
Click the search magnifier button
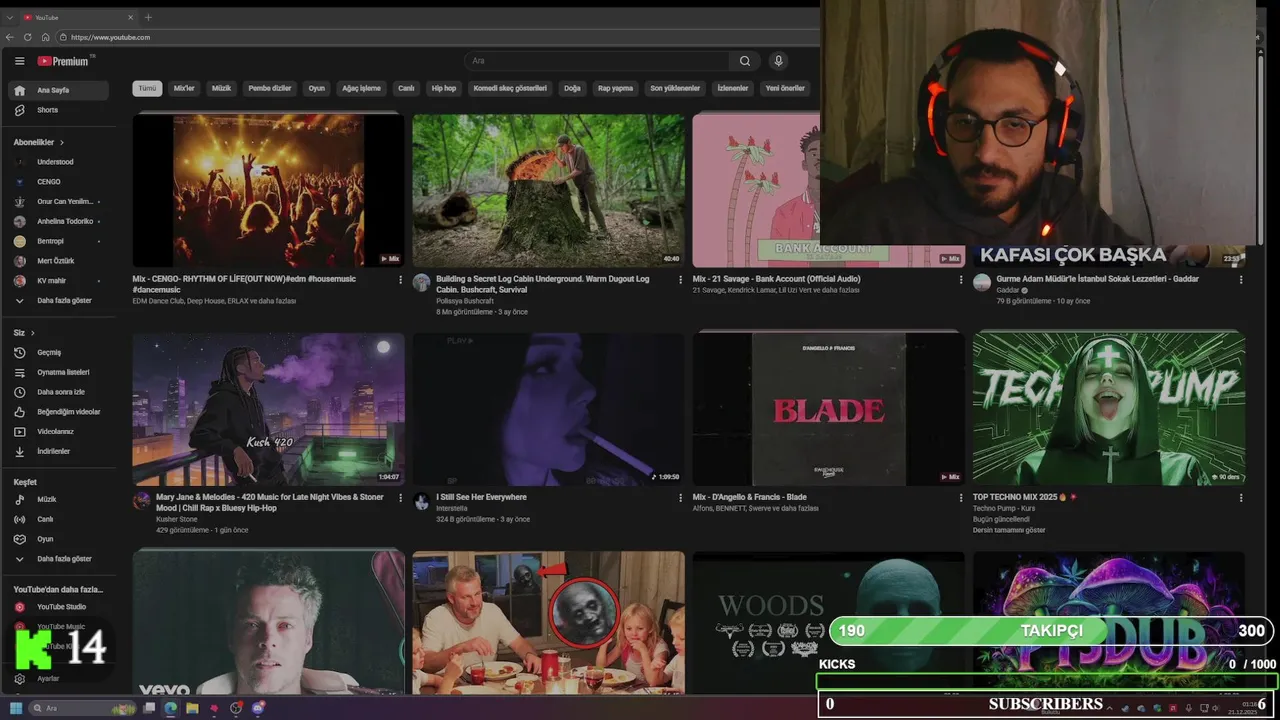coord(745,61)
